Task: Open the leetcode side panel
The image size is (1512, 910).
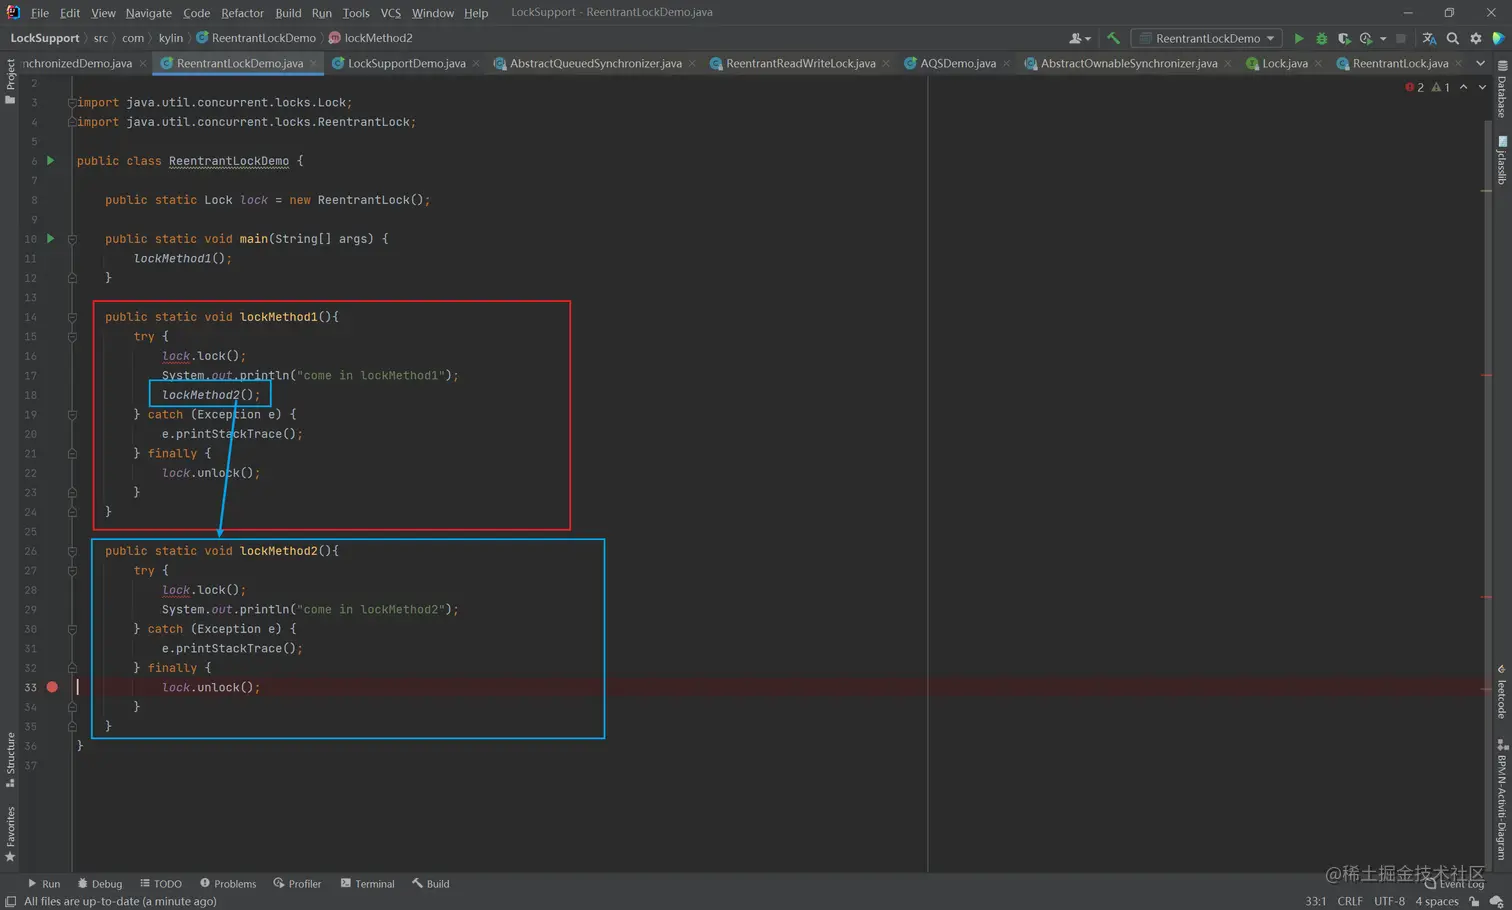Action: [1502, 691]
